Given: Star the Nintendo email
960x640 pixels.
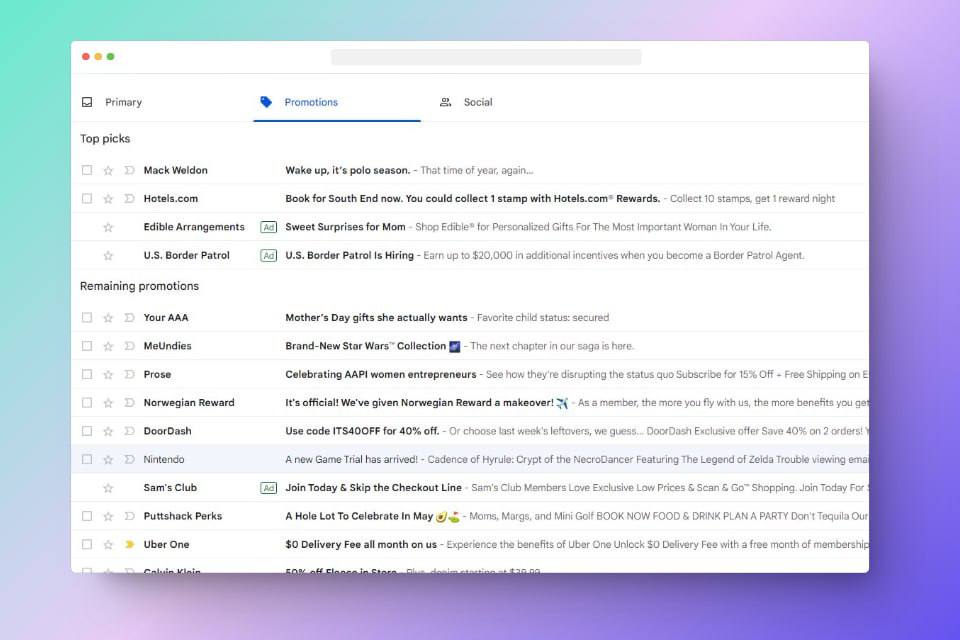Looking at the screenshot, I should tap(108, 460).
